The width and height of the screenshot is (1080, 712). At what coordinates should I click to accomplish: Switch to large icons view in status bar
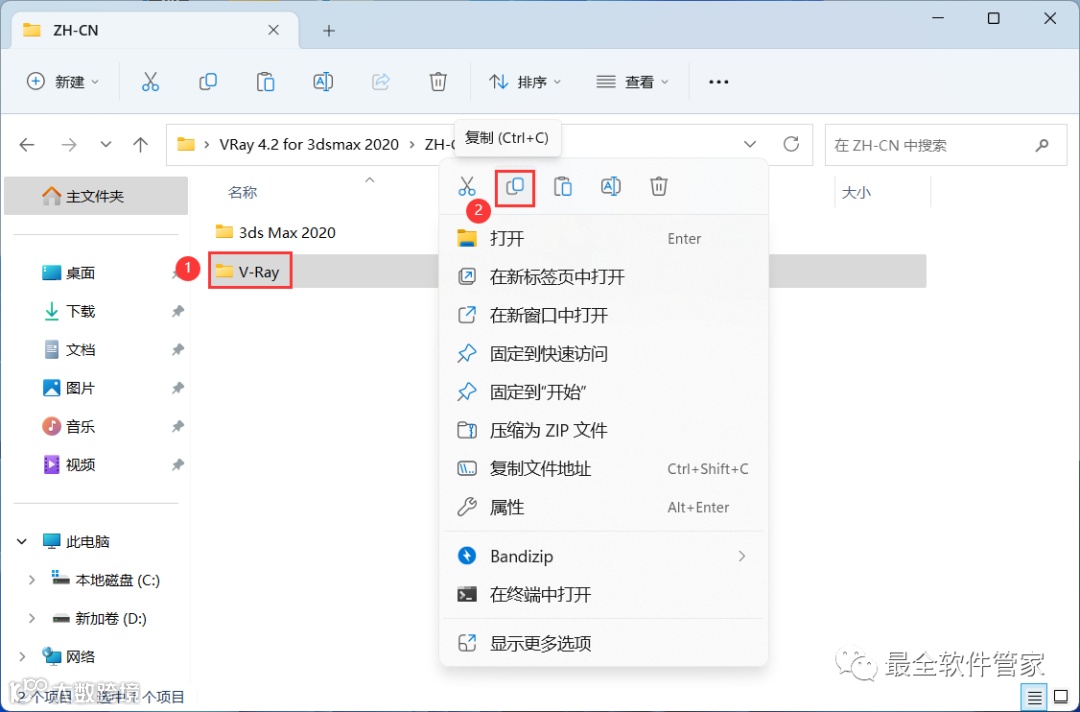(1061, 698)
